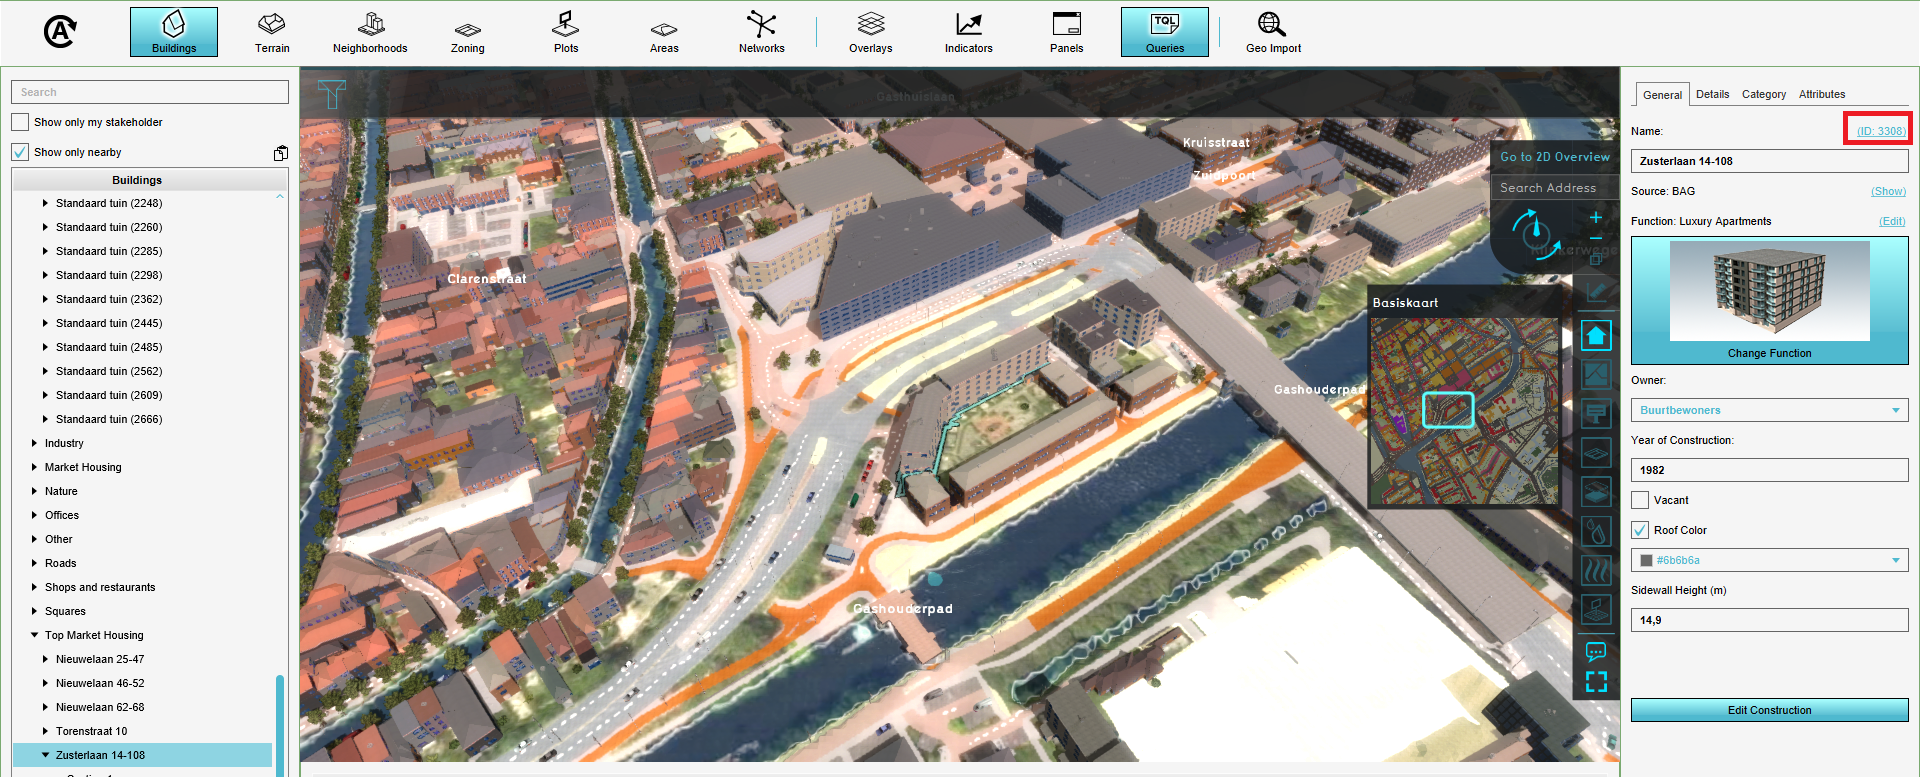Uncheck Show only nearby

pos(20,152)
